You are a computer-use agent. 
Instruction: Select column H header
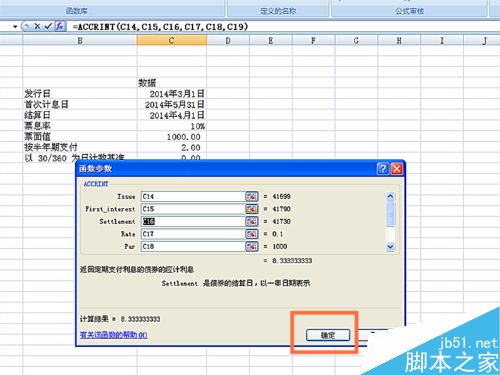click(x=399, y=41)
